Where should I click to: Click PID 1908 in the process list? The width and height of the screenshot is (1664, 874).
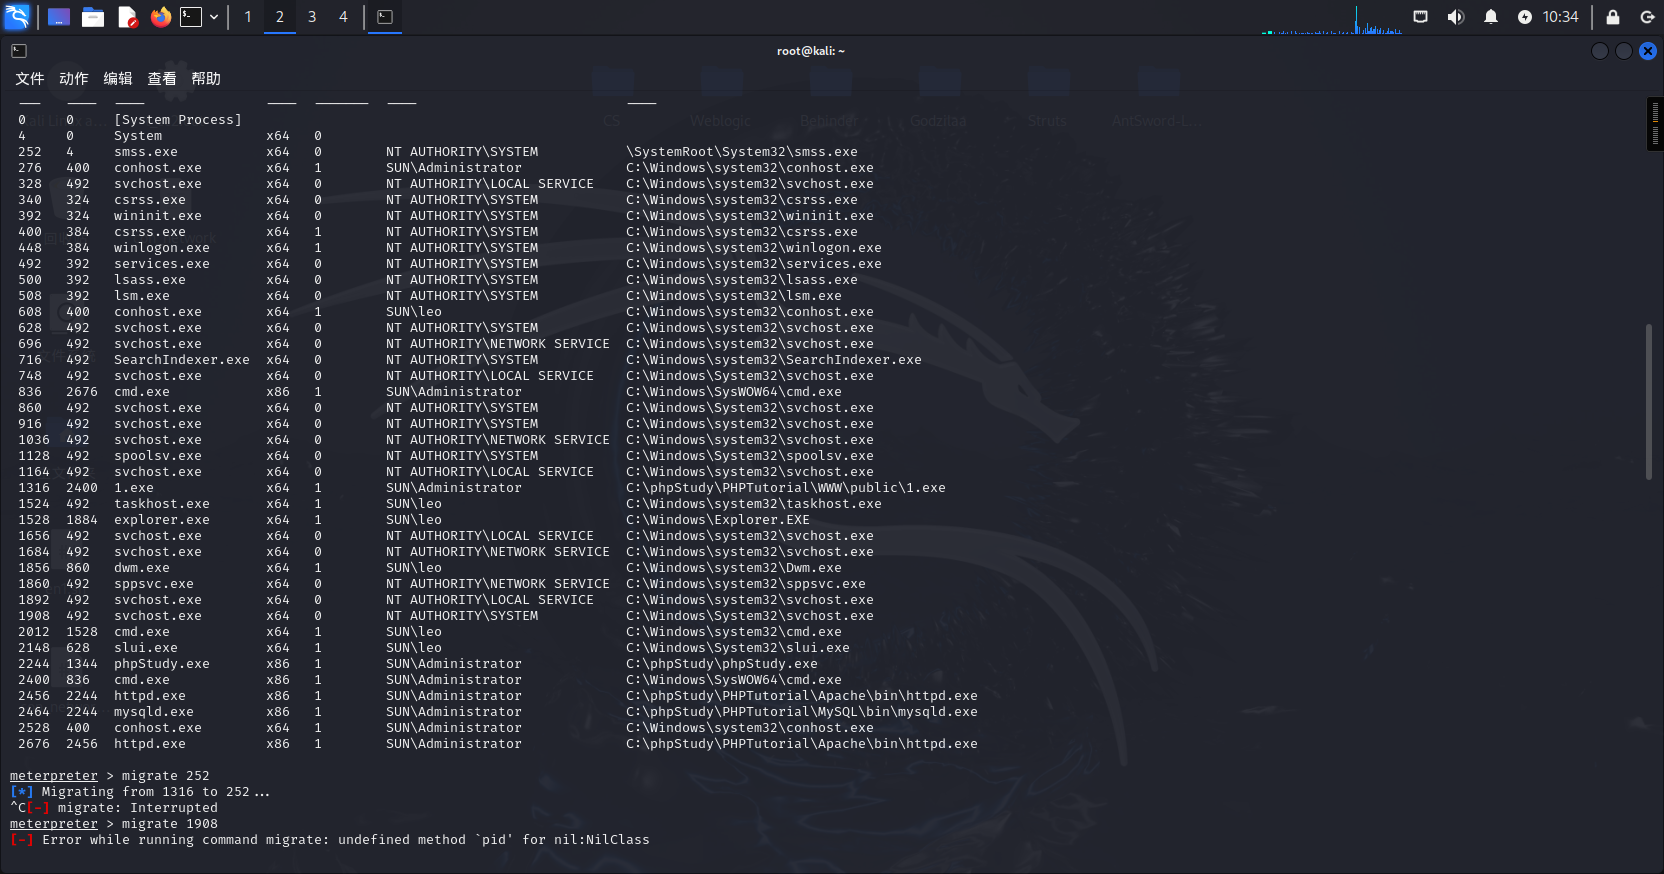[x=34, y=616]
